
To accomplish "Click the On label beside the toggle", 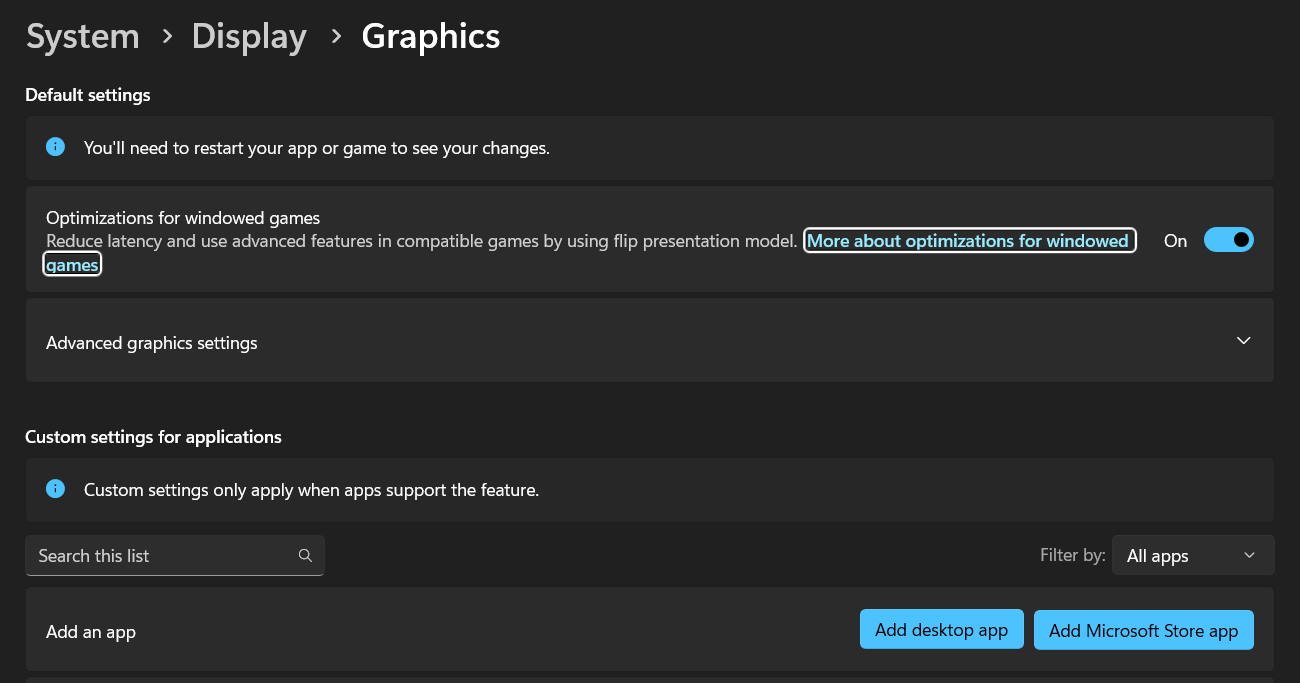I will pyautogui.click(x=1175, y=241).
